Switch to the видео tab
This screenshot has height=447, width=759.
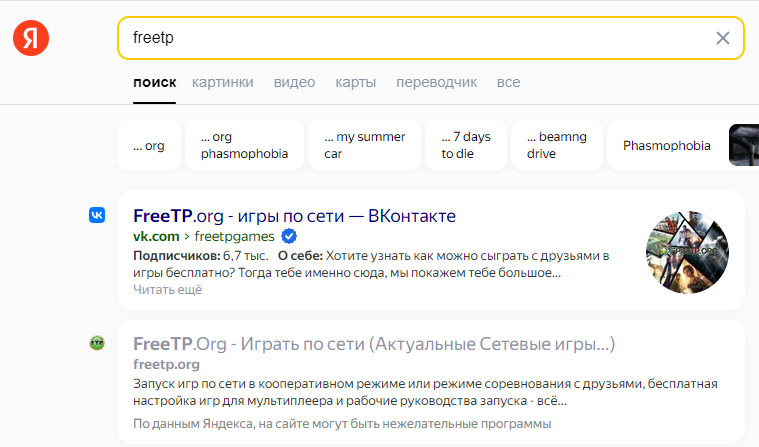[x=294, y=82]
